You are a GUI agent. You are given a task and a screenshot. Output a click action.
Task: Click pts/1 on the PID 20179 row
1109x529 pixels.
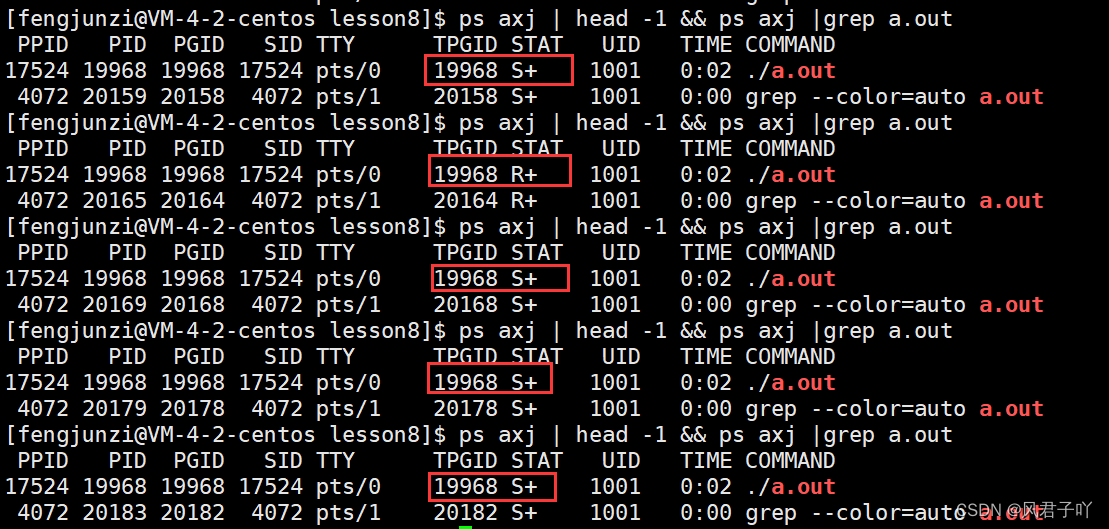[348, 409]
